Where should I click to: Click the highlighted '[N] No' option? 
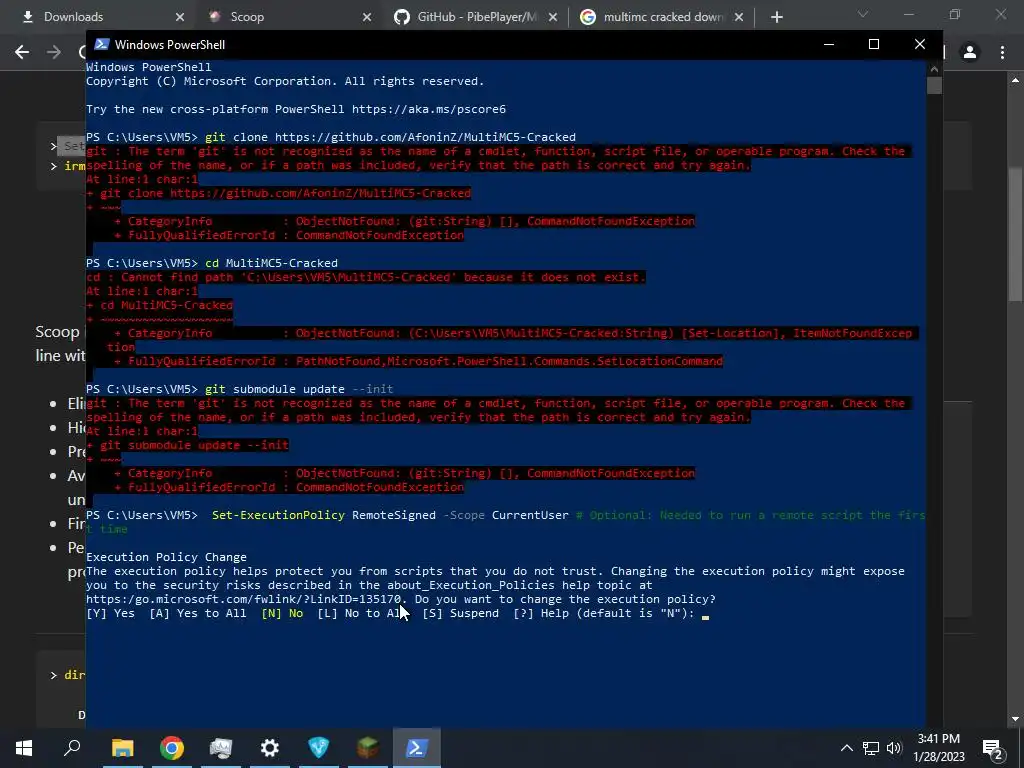coord(282,613)
